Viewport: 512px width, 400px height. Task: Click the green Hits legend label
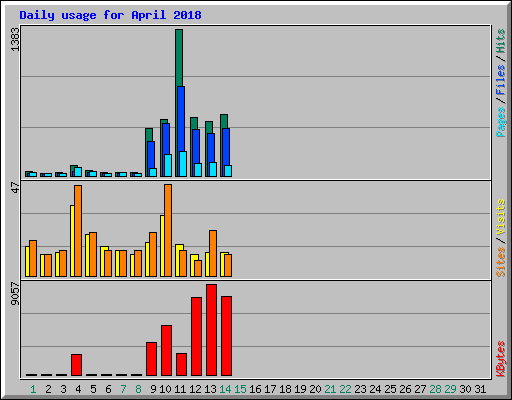(x=500, y=41)
